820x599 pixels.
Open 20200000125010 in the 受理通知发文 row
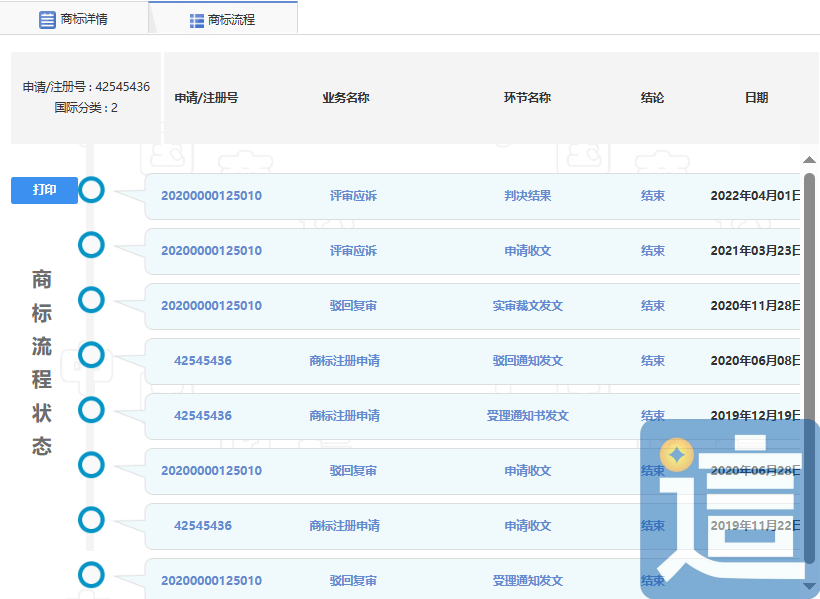[211, 580]
